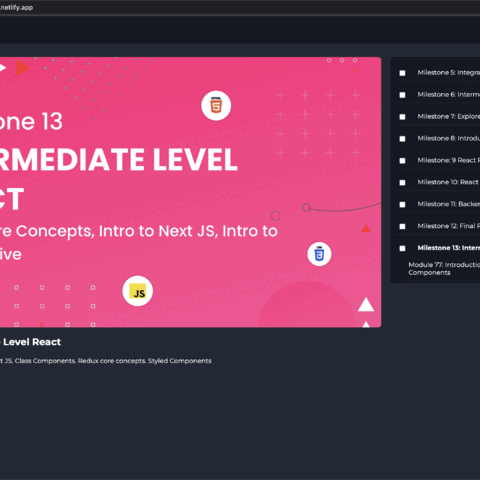480x480 pixels.
Task: Expand the Milestone 12 Final row
Action: coord(449,226)
